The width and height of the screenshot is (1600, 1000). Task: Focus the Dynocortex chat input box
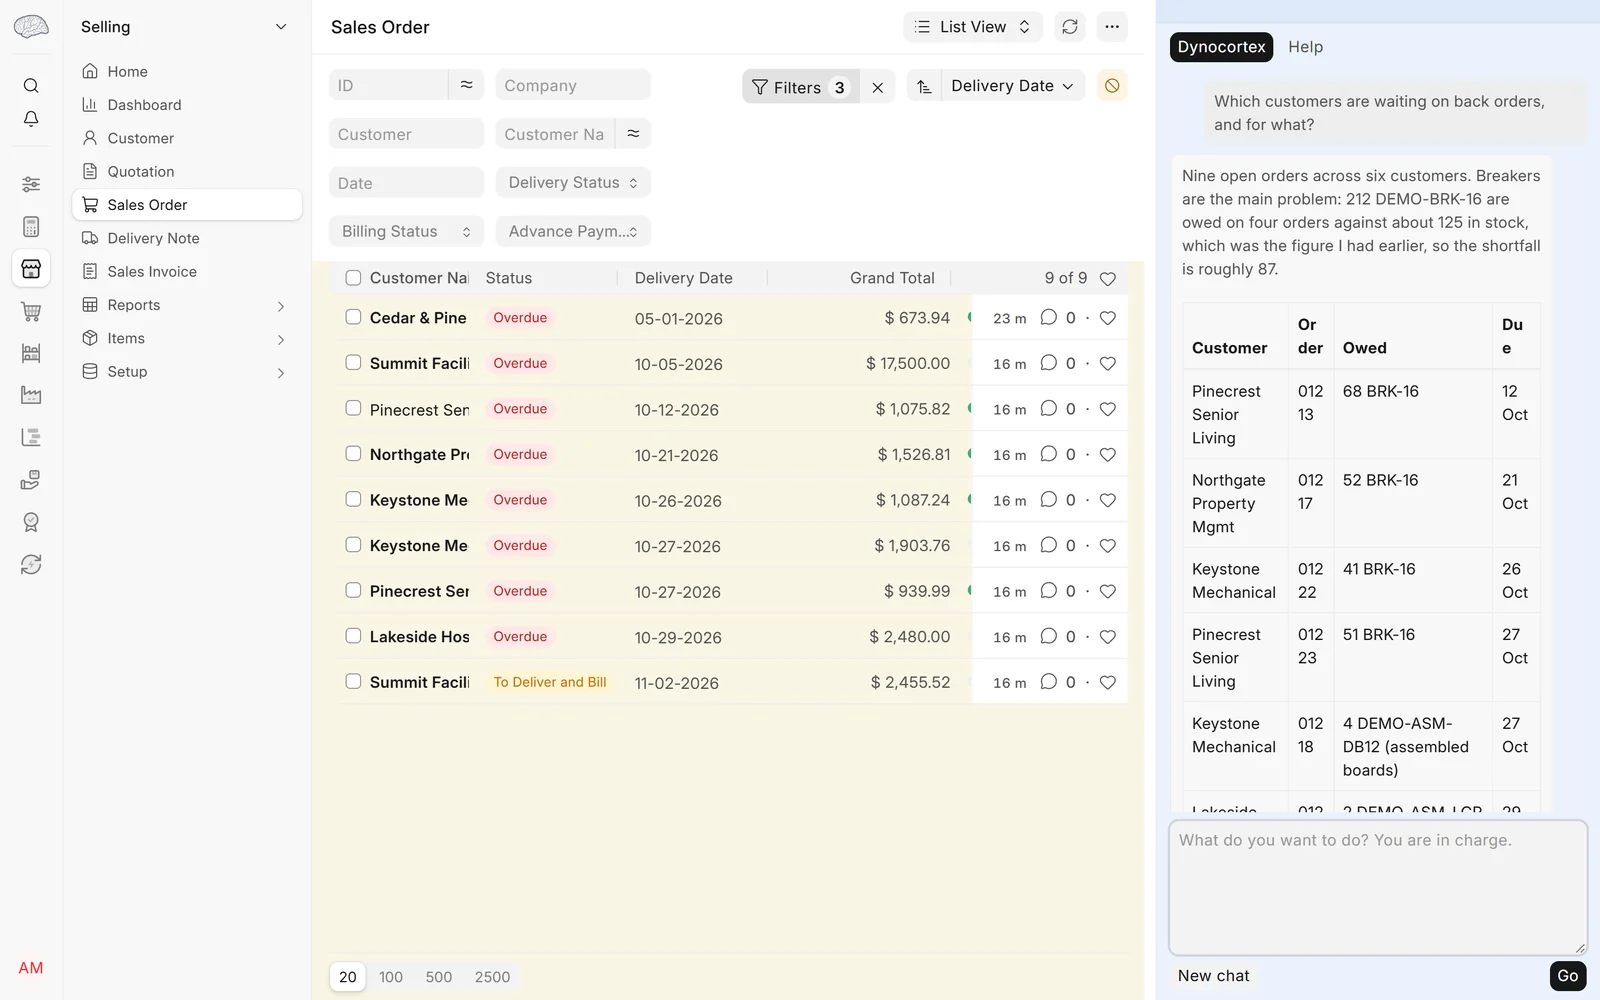pyautogui.click(x=1378, y=888)
